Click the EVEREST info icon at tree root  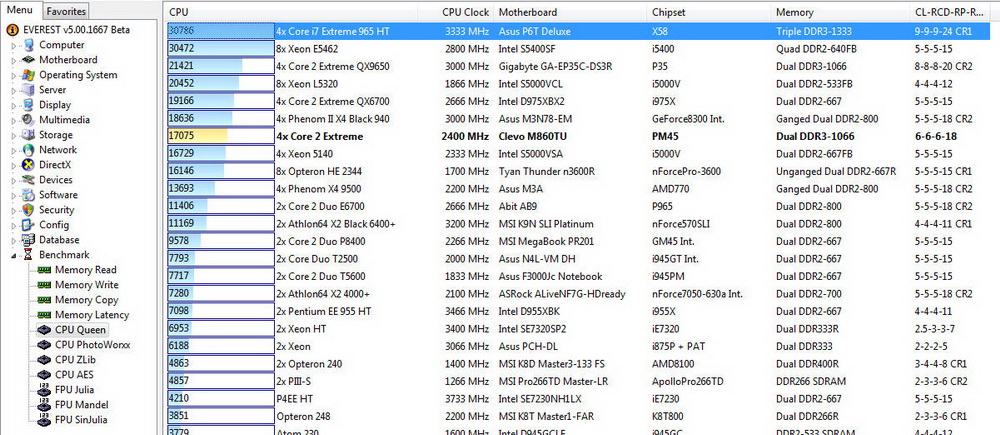coord(12,30)
